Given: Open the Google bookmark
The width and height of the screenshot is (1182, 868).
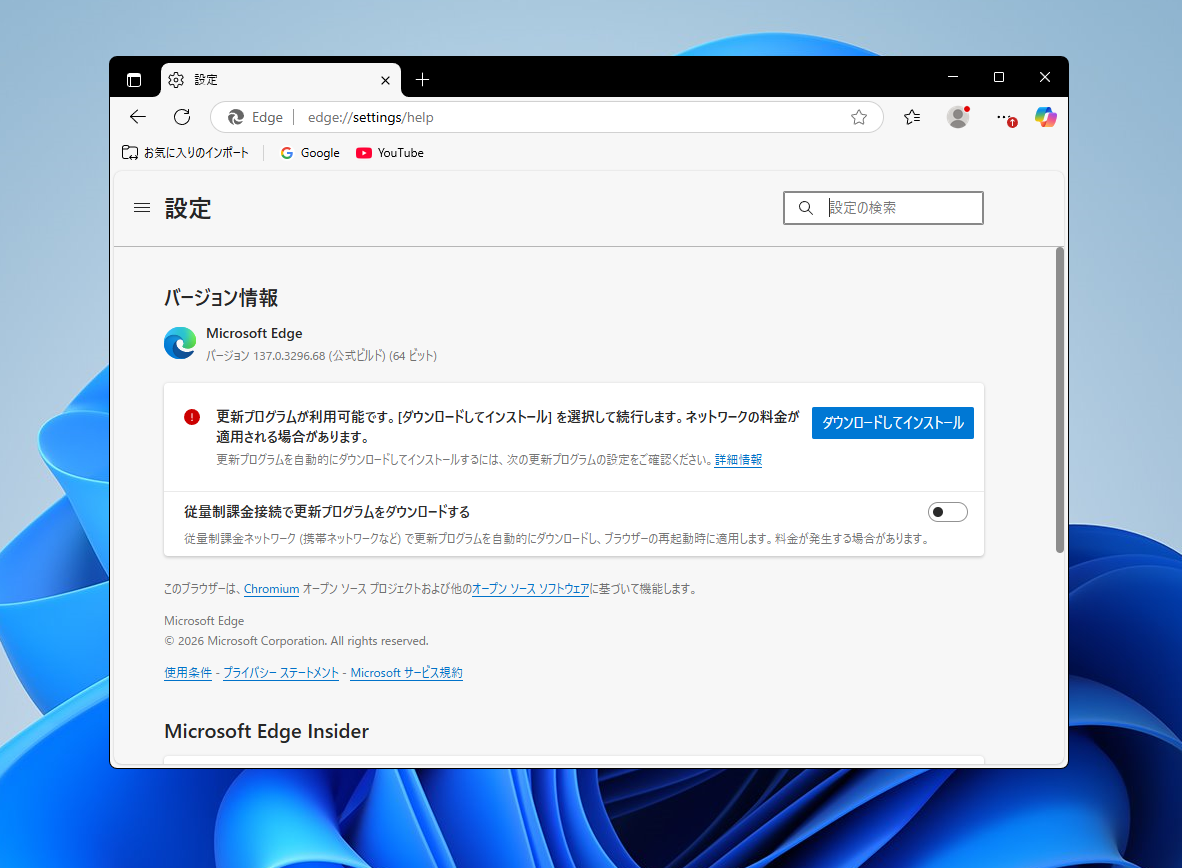Looking at the screenshot, I should [310, 152].
